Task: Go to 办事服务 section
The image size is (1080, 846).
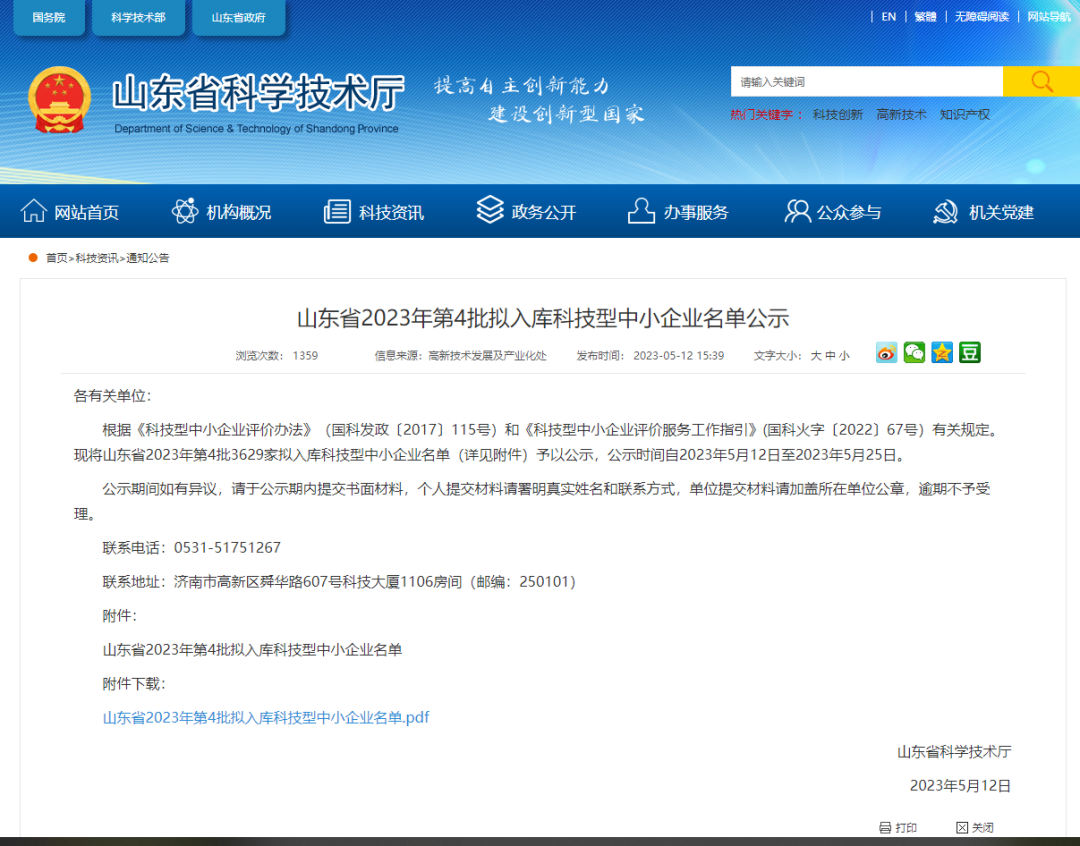Action: click(x=678, y=212)
